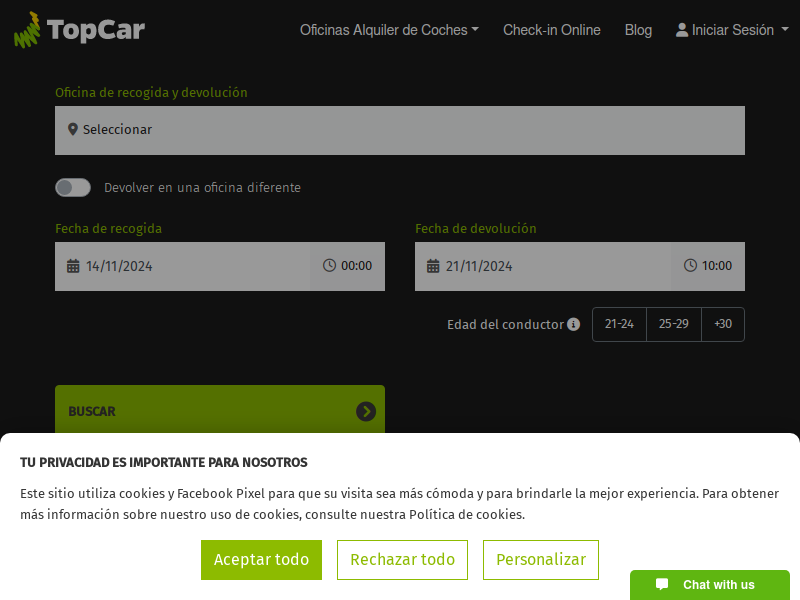Open the Seleccionar office dropdown
This screenshot has height=600, width=800.
[400, 130]
